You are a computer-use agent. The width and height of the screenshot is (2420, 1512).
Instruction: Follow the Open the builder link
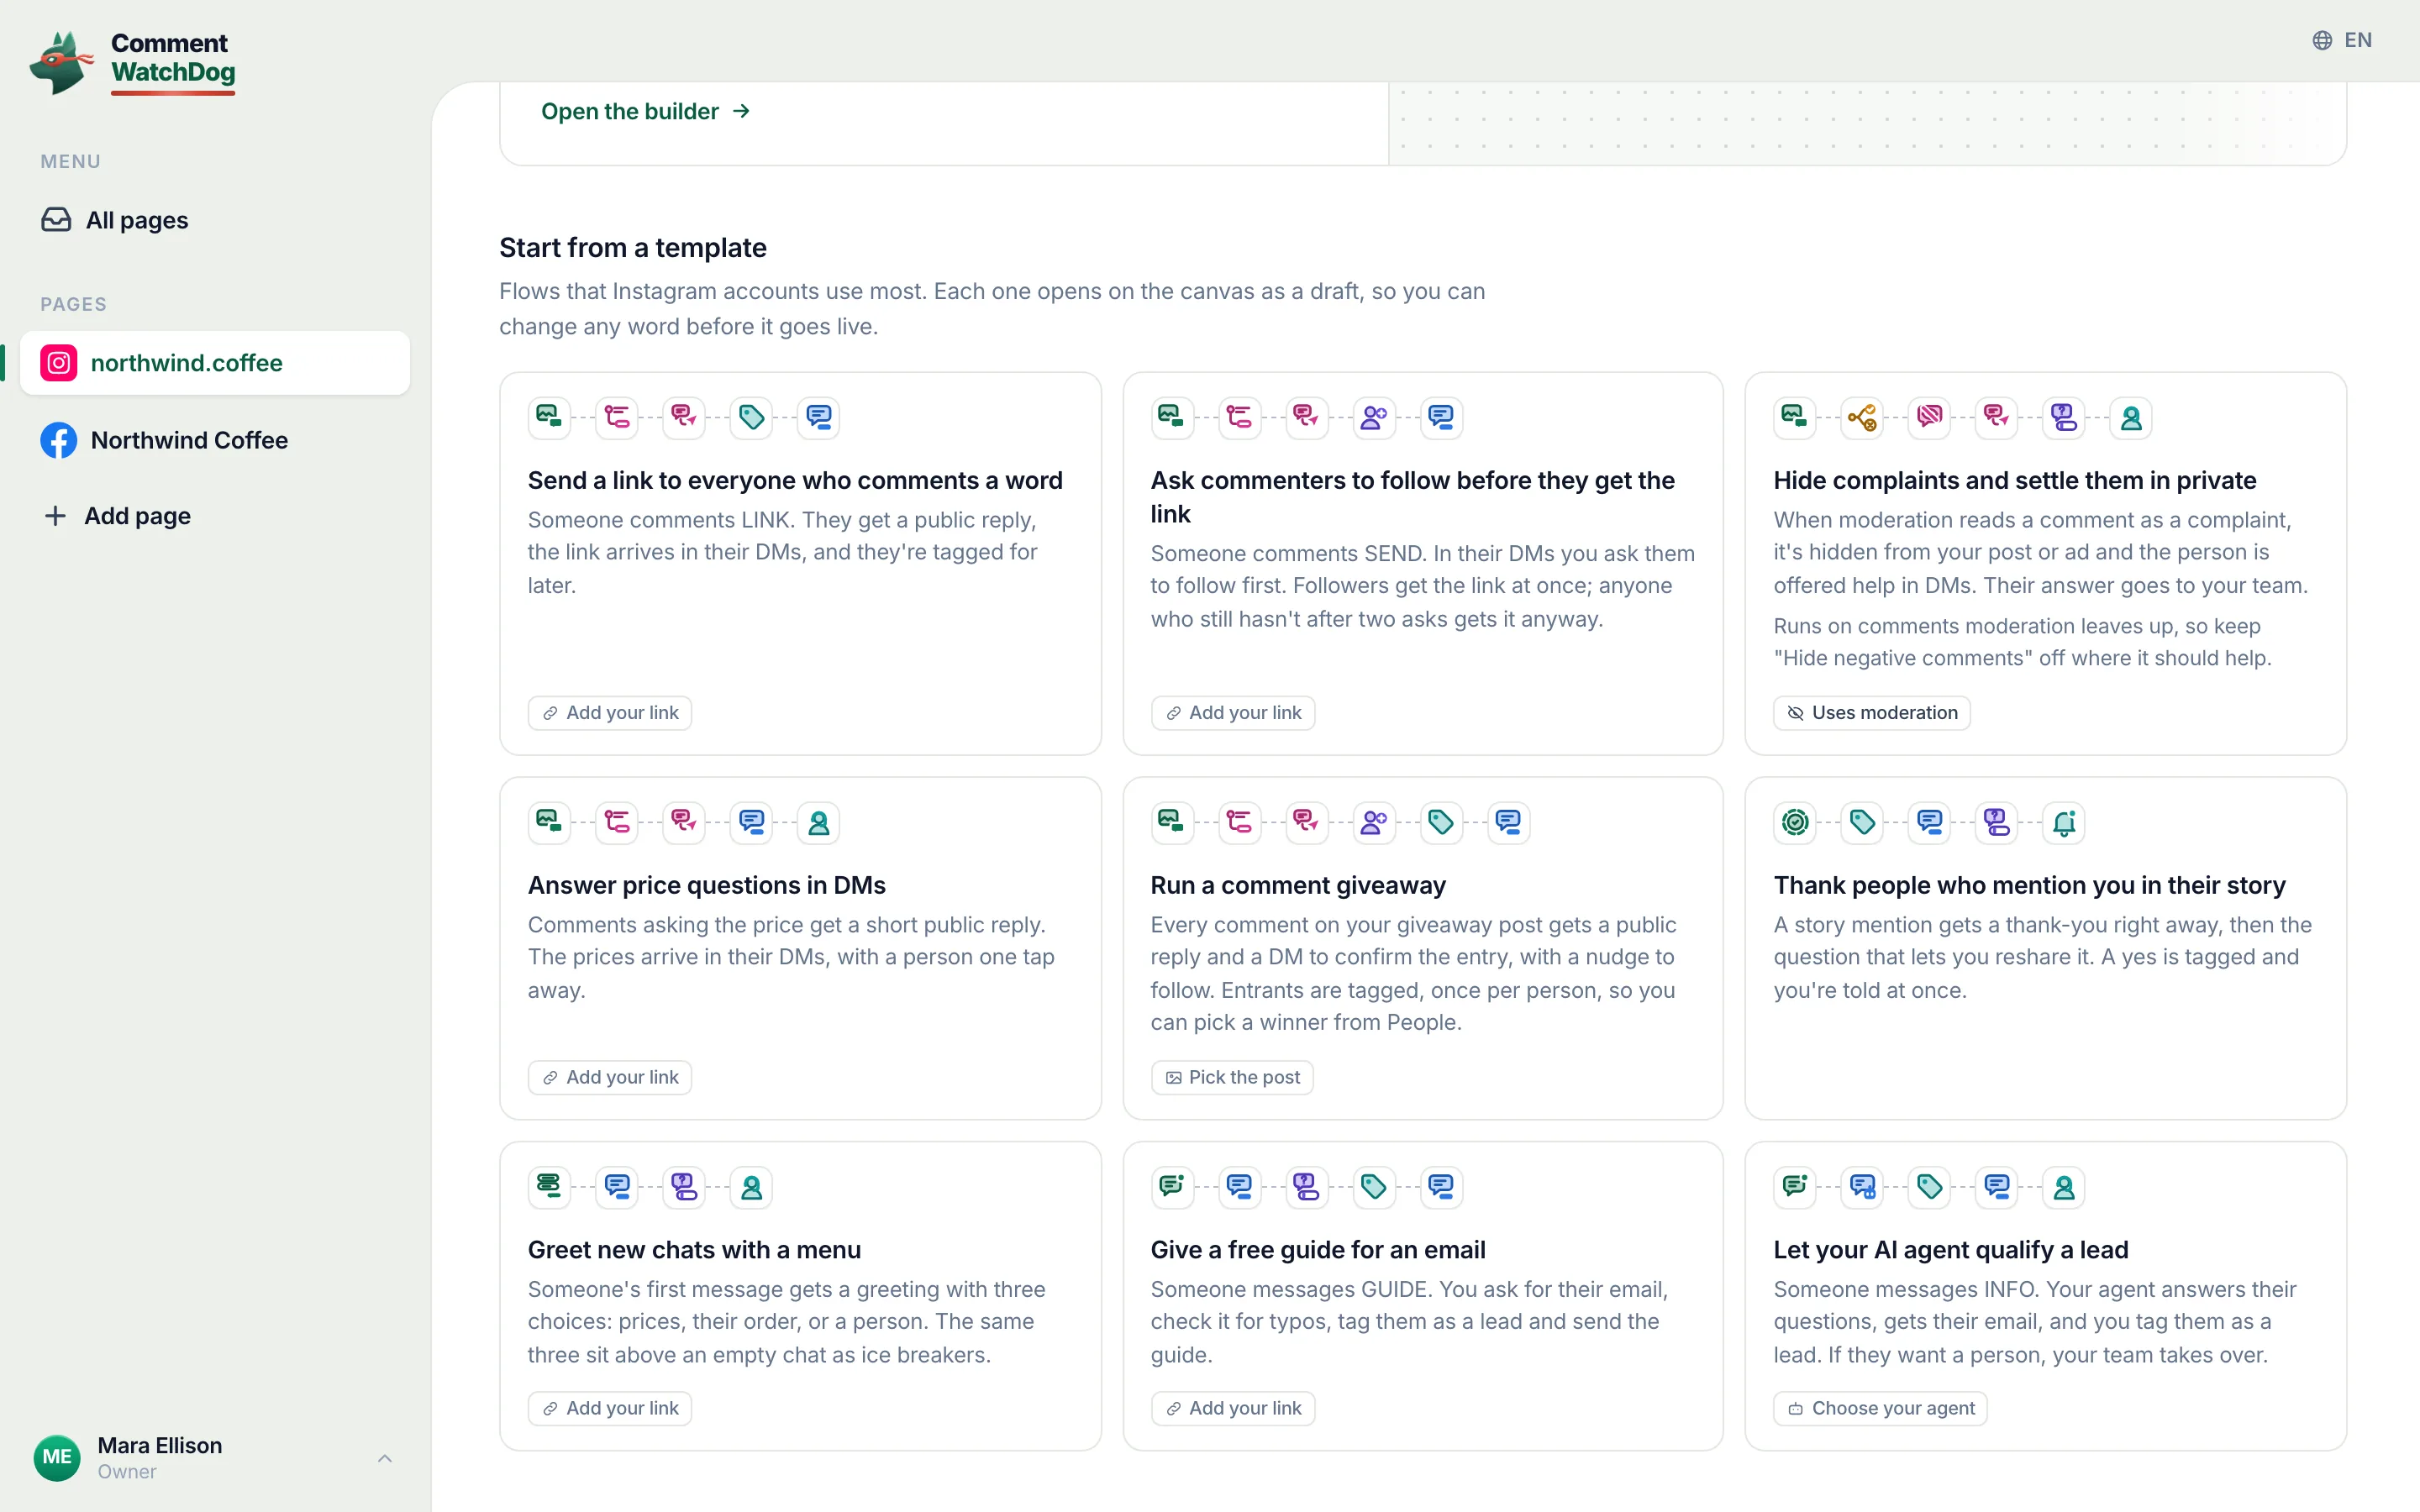646,111
